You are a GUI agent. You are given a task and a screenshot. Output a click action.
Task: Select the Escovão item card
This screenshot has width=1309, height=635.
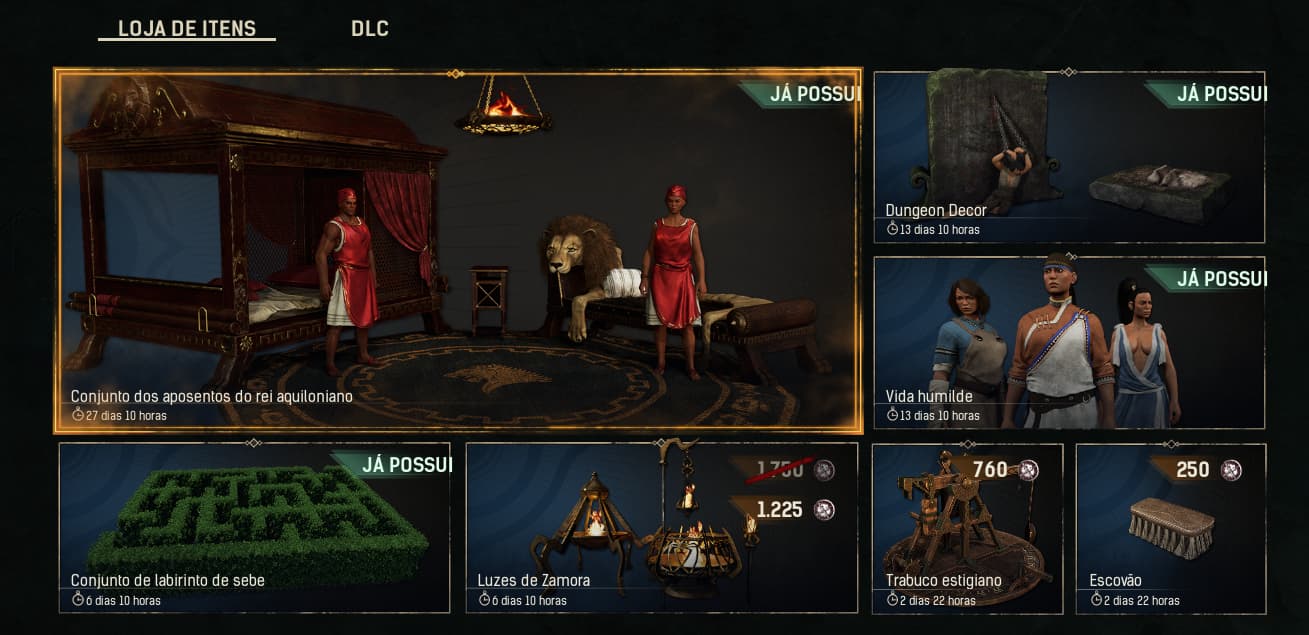1171,528
